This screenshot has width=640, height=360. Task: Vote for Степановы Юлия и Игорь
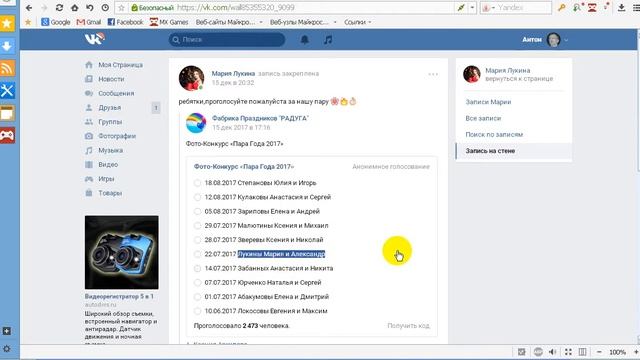(197, 183)
